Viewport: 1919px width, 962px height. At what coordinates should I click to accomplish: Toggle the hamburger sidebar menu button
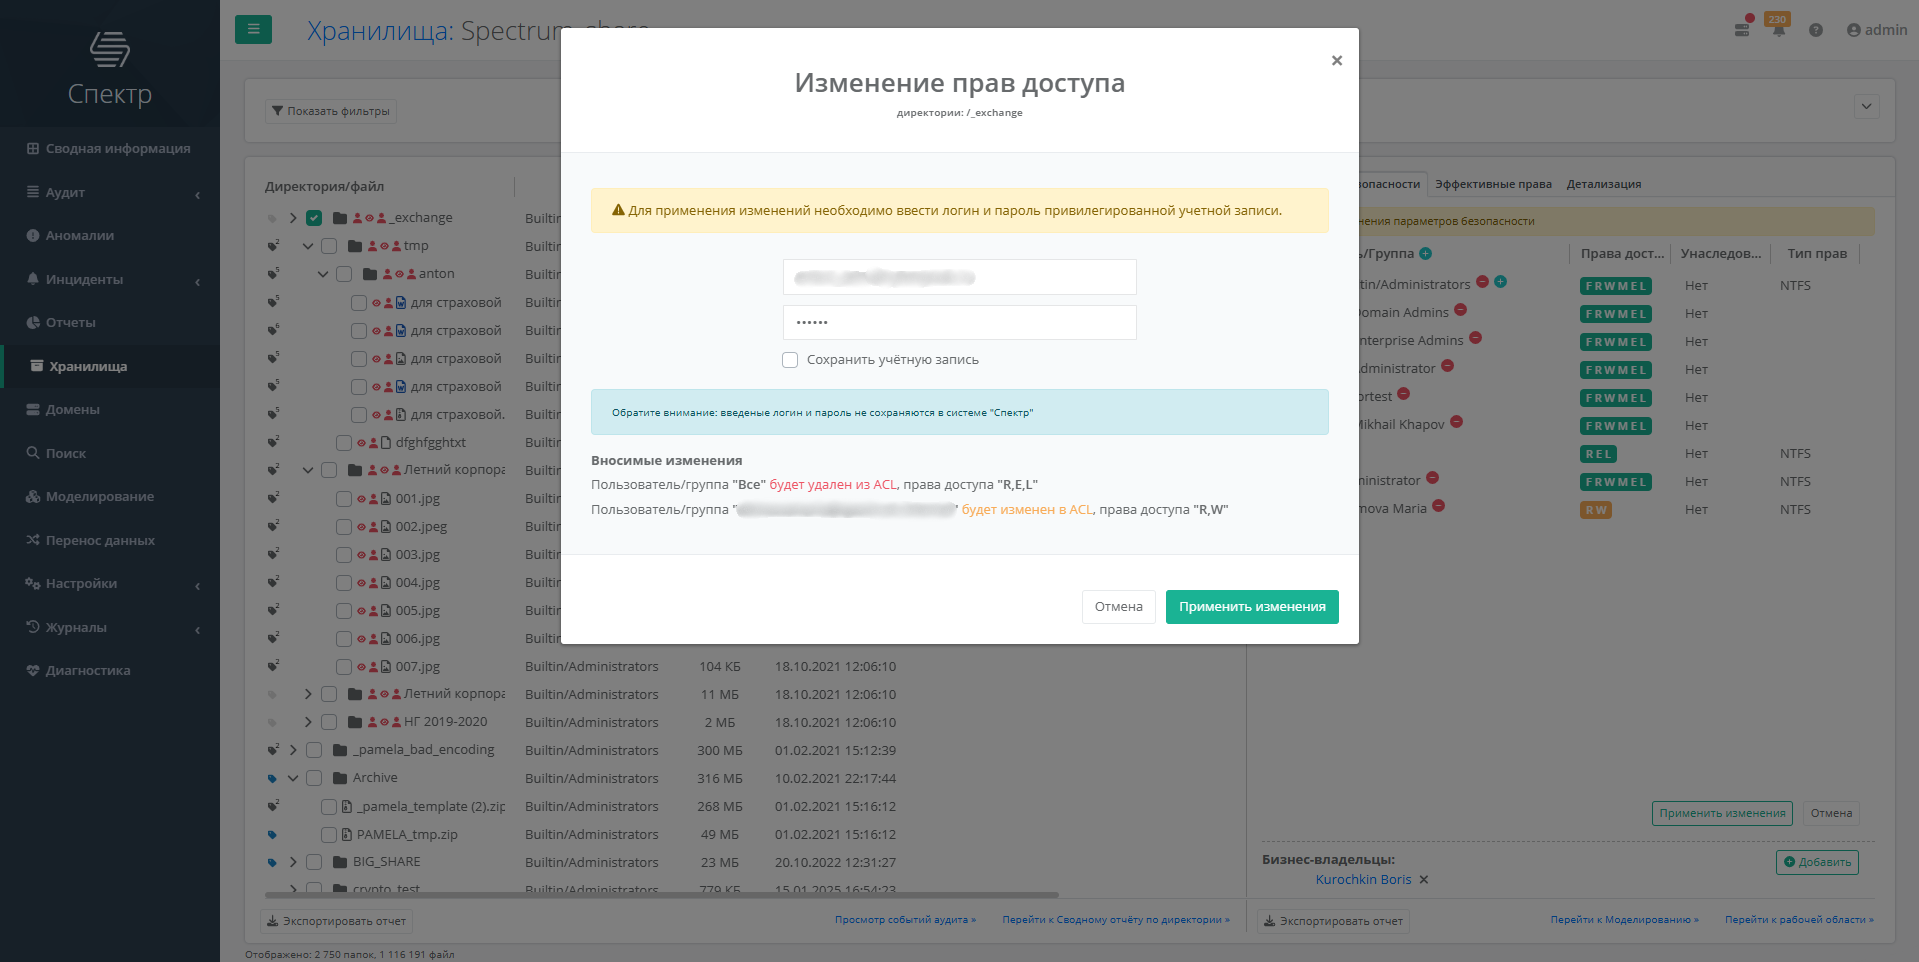(x=253, y=29)
